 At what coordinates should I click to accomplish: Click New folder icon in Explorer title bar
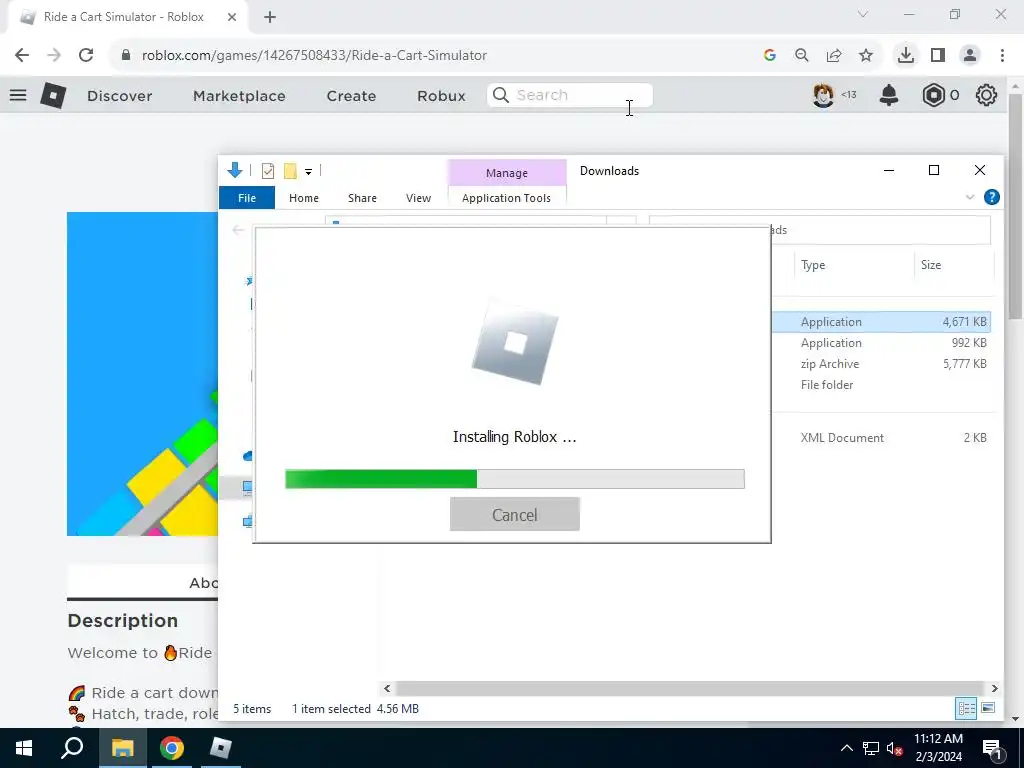tap(290, 171)
